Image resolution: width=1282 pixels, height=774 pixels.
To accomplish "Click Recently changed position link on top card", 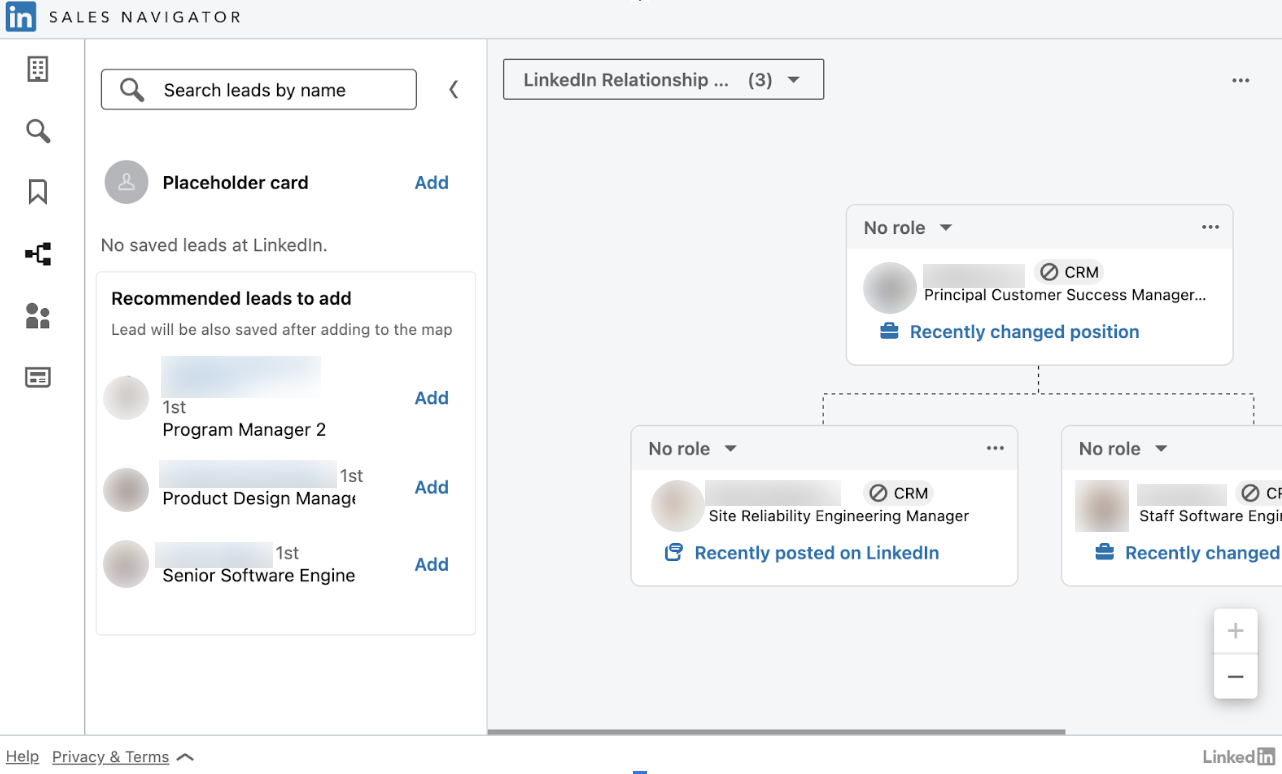I will pos(1024,332).
